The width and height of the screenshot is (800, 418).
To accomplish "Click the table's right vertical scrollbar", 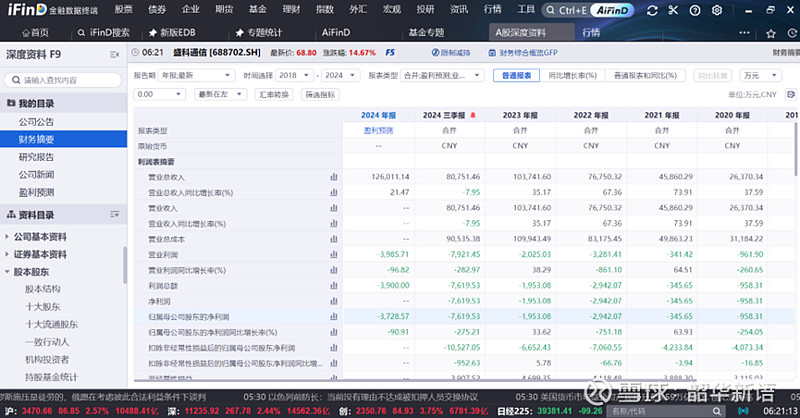I will click(796, 148).
